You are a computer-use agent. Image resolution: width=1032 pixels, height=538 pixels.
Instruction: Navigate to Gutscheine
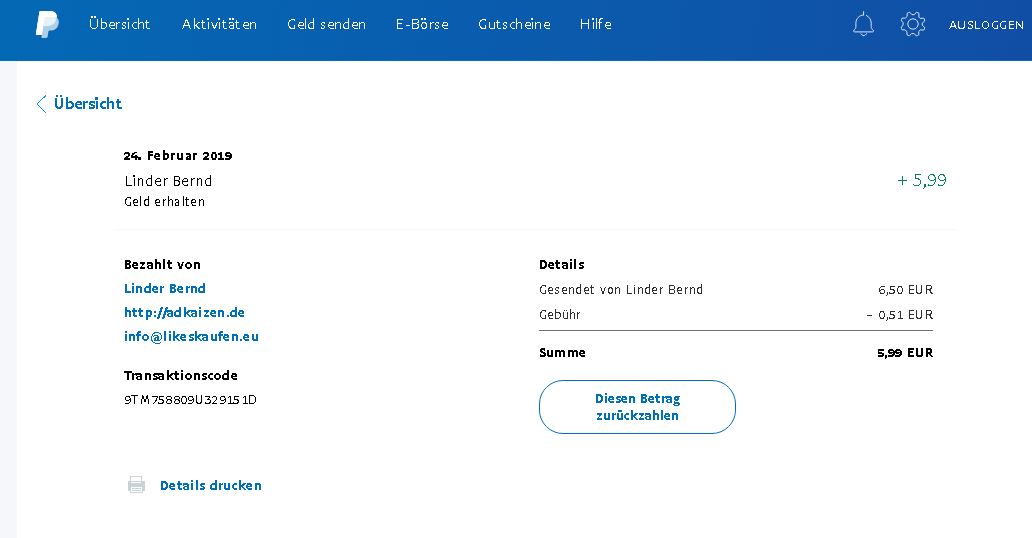tap(514, 24)
